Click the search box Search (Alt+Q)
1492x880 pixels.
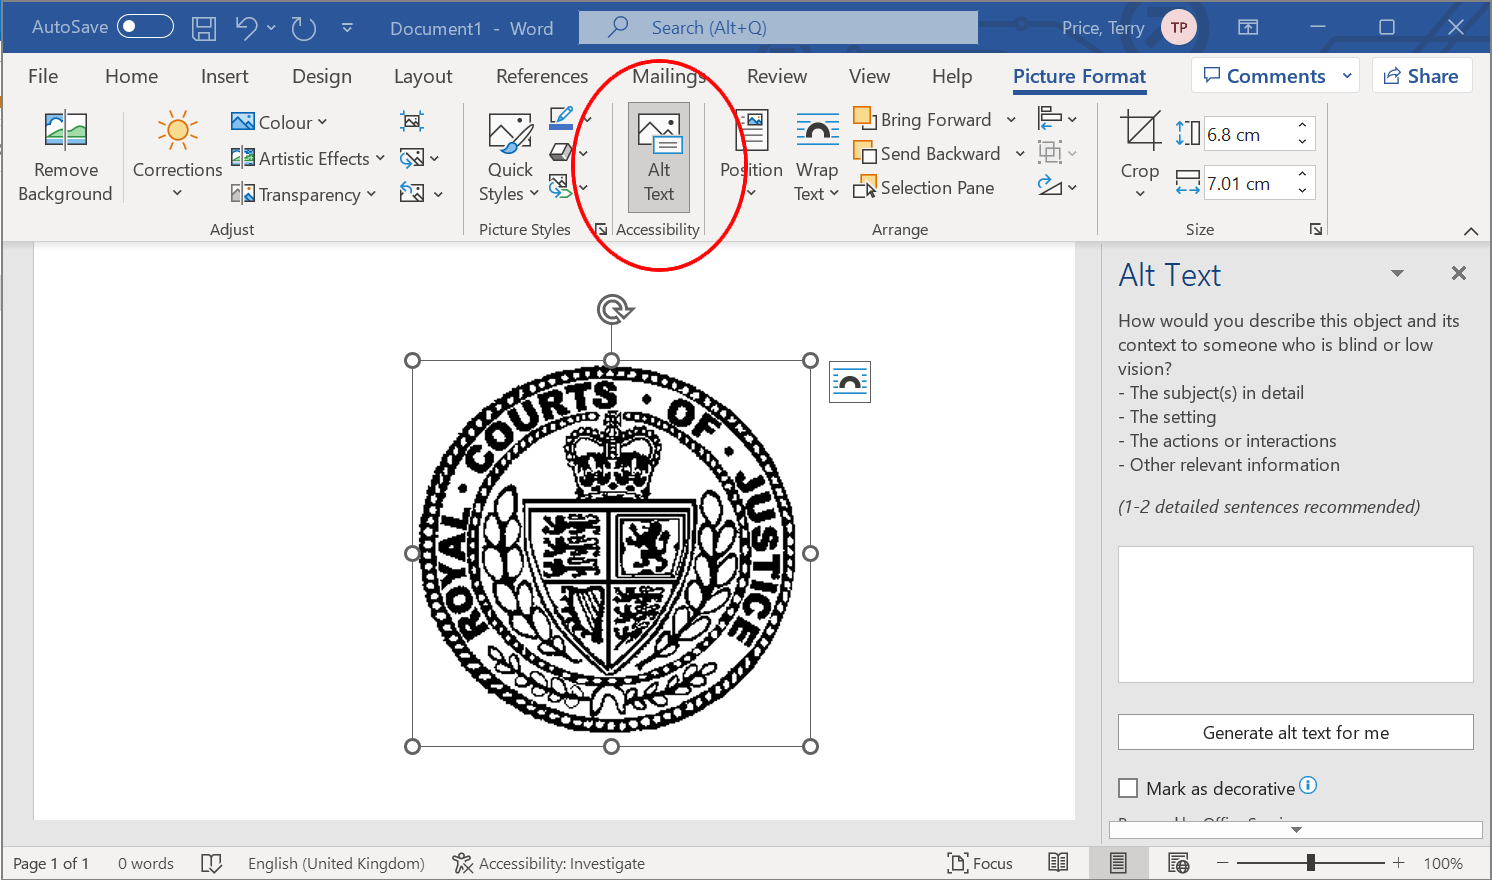[778, 27]
